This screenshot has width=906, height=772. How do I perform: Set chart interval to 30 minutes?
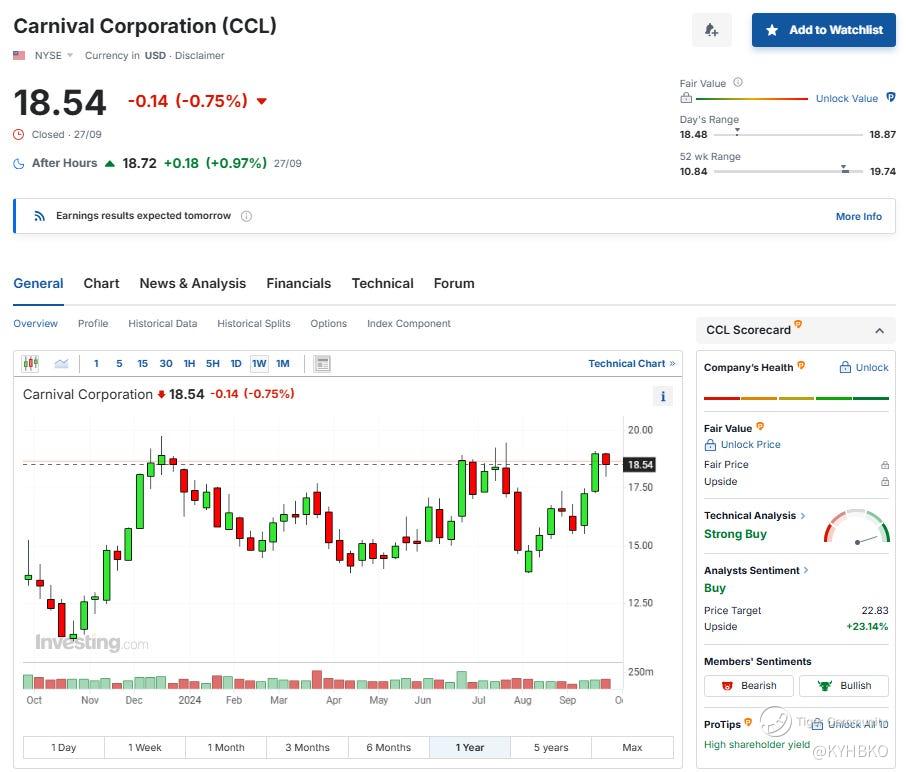click(166, 363)
